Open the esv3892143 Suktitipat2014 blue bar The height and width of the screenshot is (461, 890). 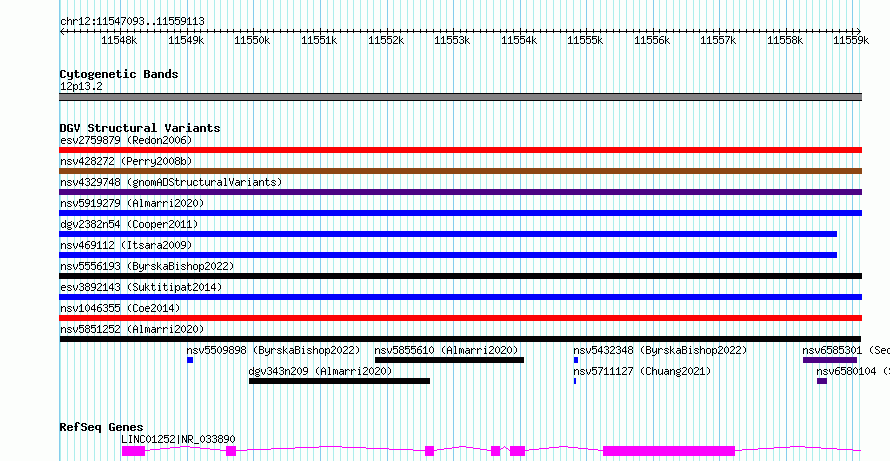pos(460,297)
